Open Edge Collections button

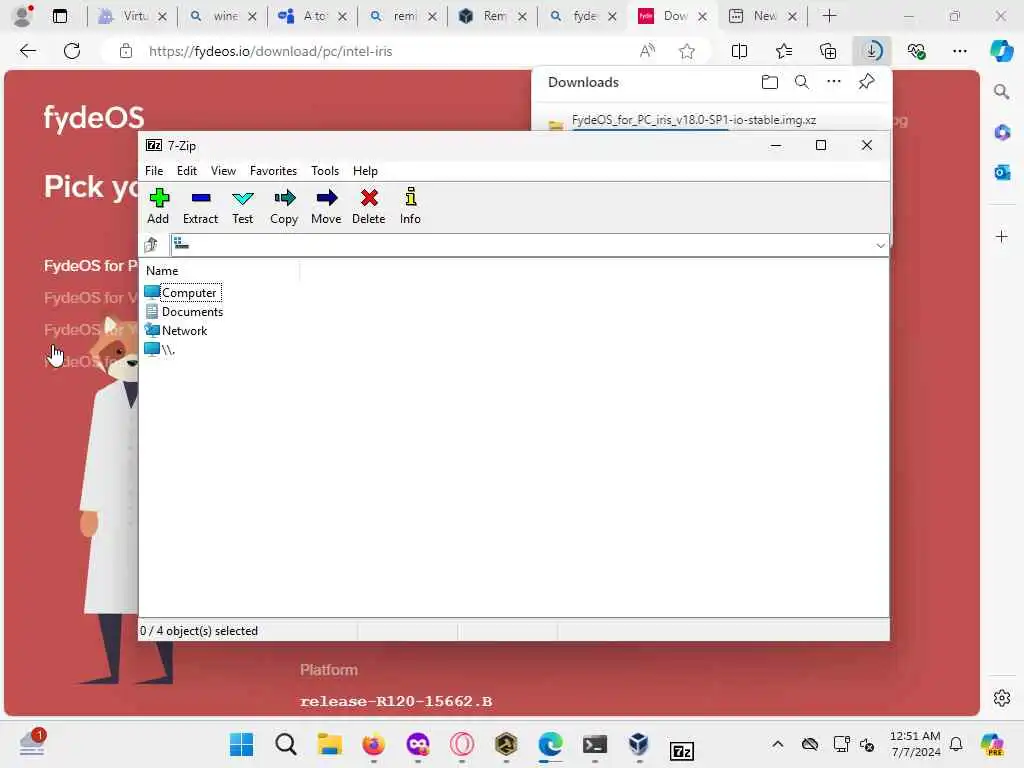[x=828, y=51]
